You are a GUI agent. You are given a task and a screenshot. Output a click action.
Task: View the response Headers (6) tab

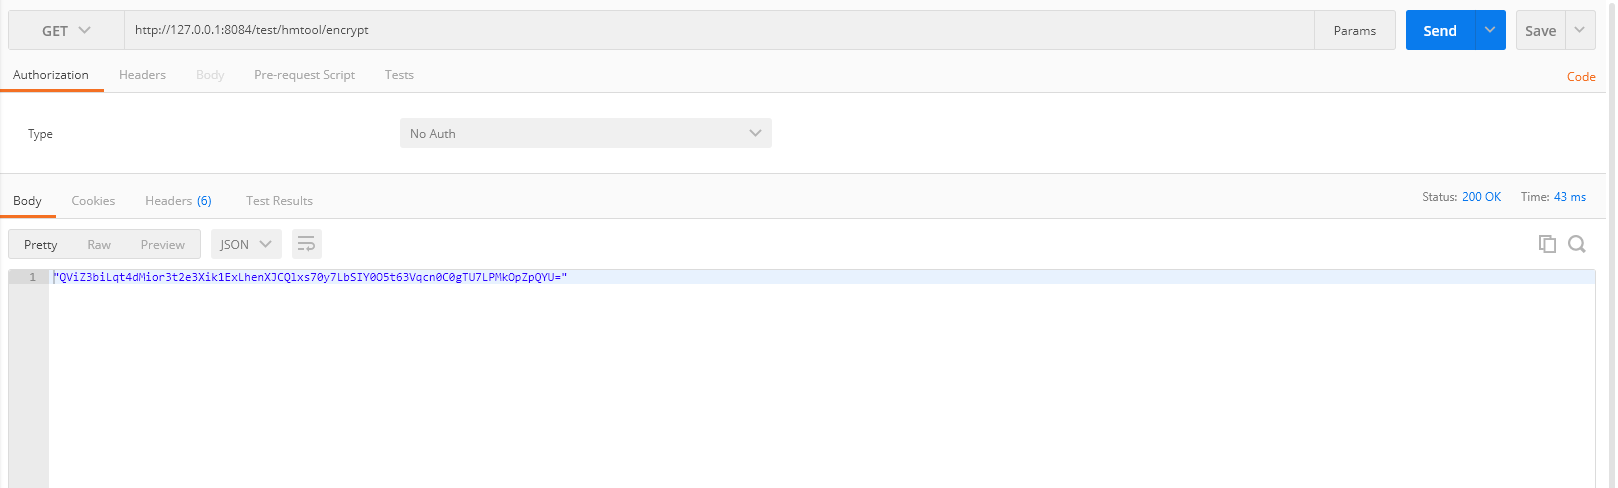pos(178,201)
